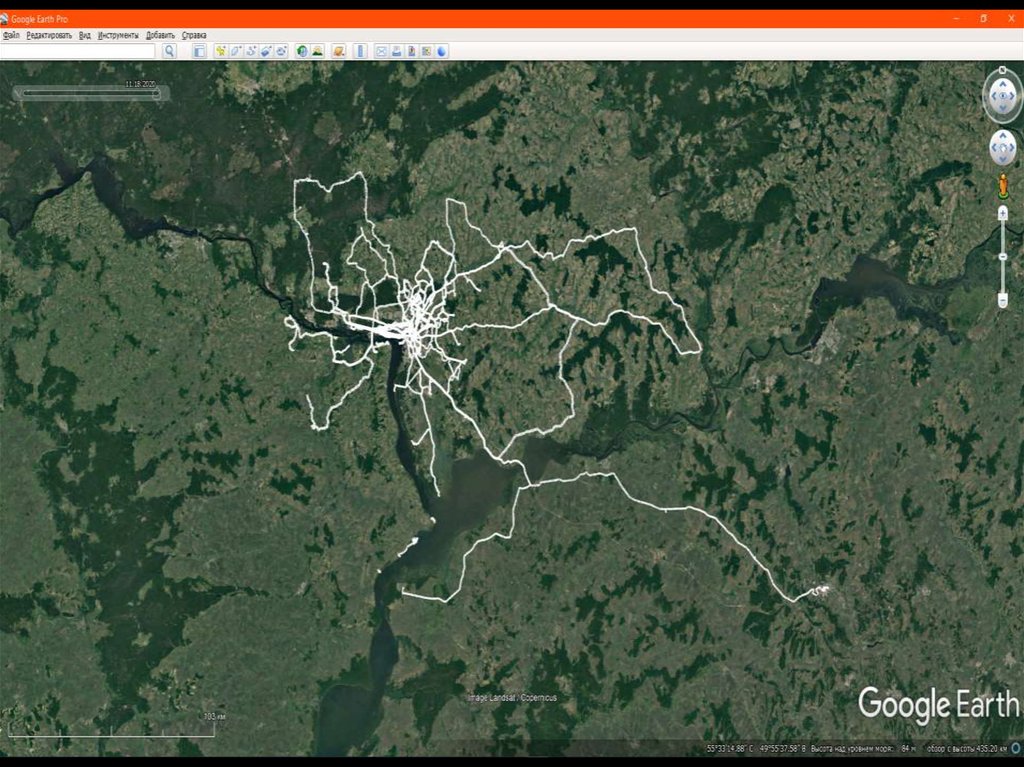The image size is (1024, 767).
Task: Open the planets switcher icon
Action: (x=338, y=51)
